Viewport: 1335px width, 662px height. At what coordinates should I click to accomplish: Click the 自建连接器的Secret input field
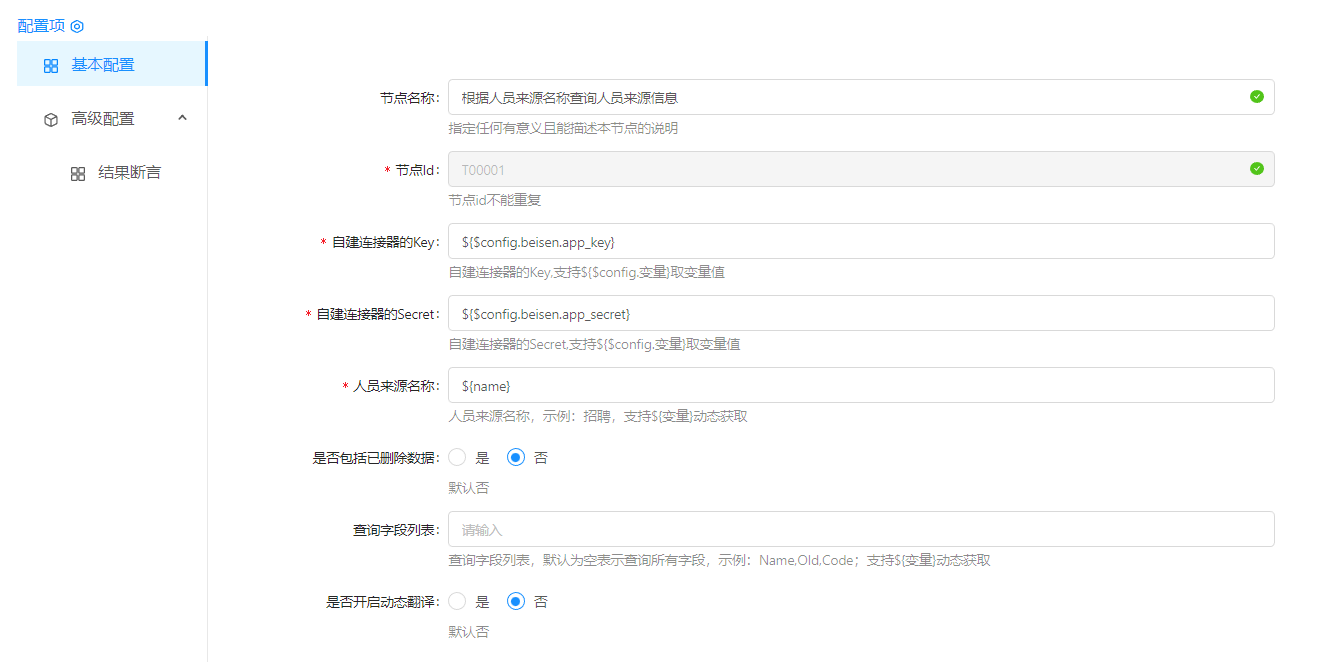860,313
